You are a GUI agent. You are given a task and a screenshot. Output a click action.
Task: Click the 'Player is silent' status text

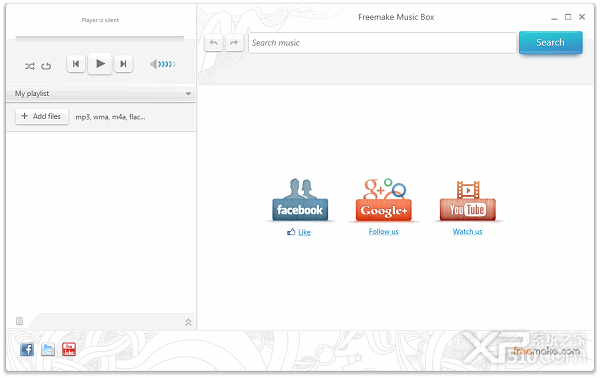pyautogui.click(x=100, y=20)
